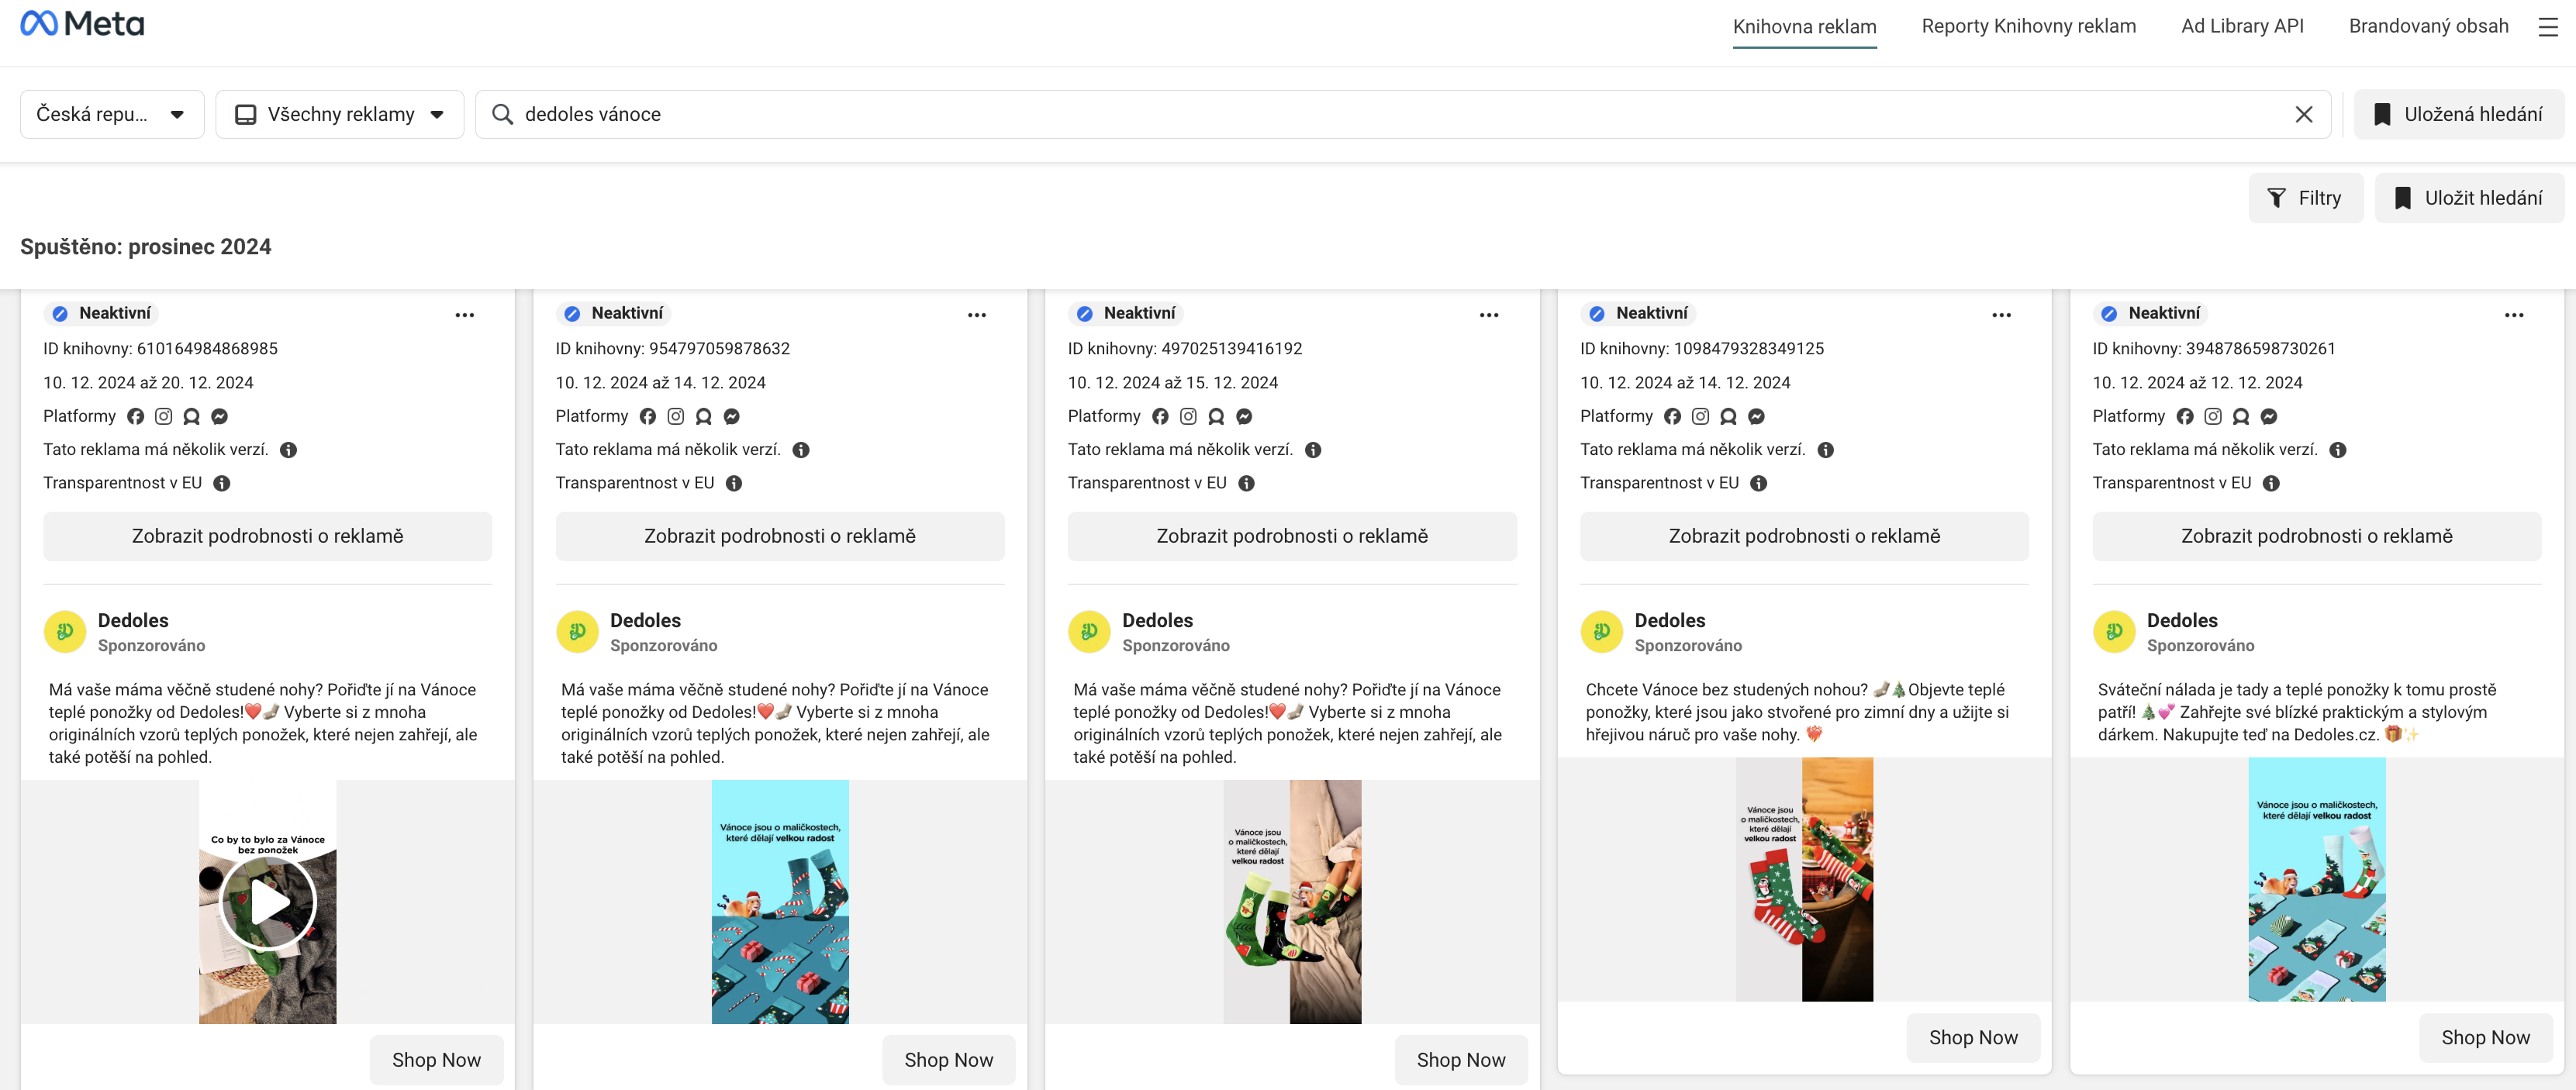Click Instagram platform icon on ad 3948786598730261
This screenshot has width=2576, height=1090.
point(2213,416)
